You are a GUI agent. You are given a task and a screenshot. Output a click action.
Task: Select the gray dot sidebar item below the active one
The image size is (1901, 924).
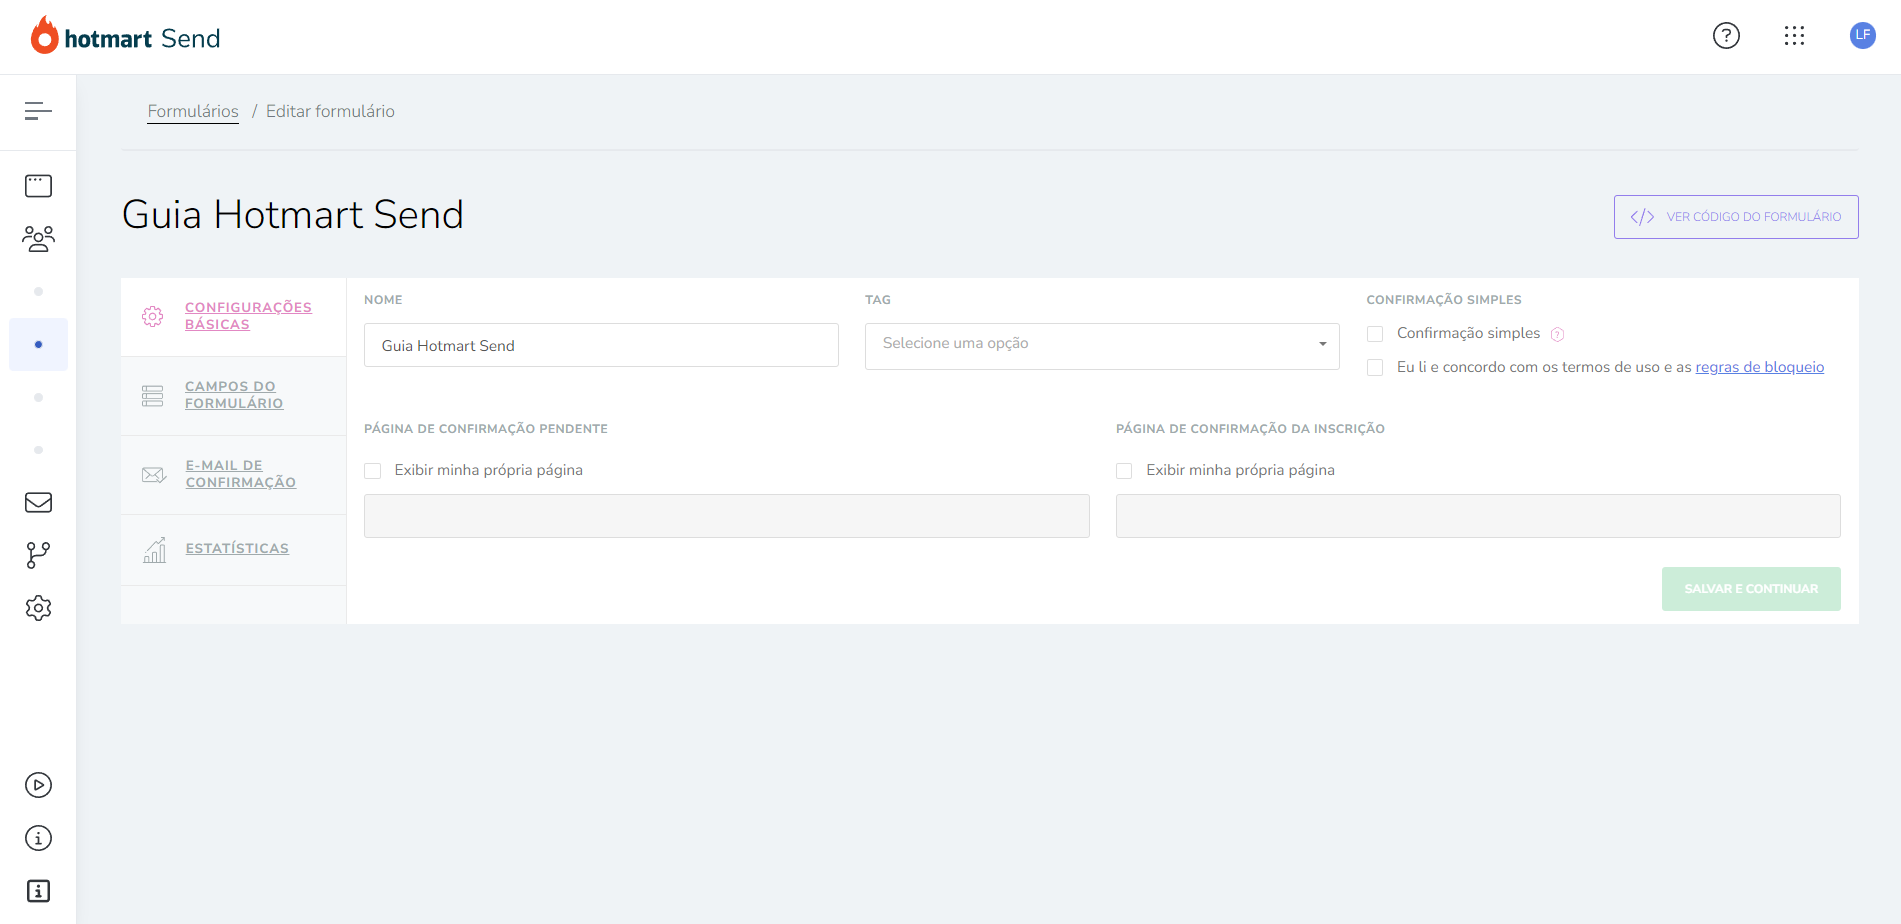(38, 397)
